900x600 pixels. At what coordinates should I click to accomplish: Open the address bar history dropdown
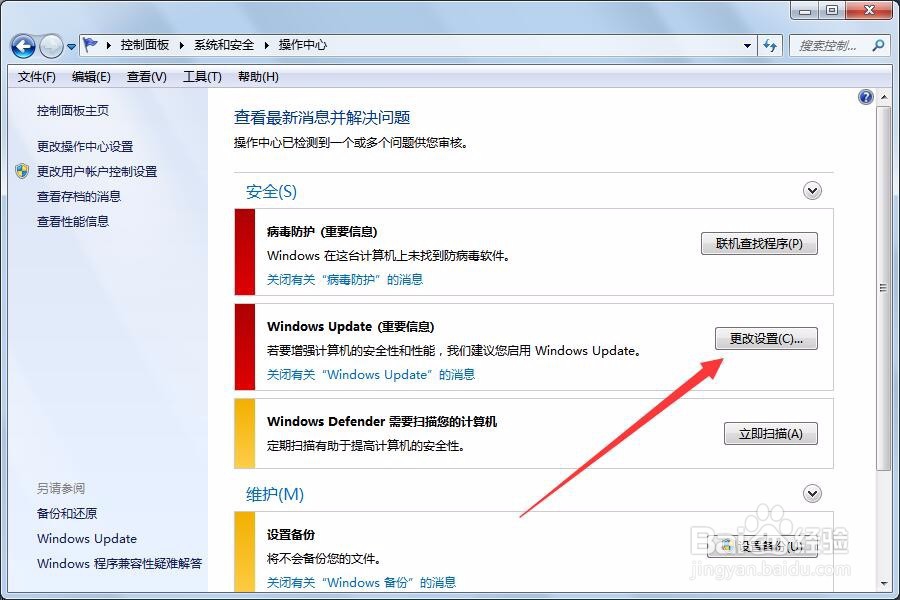tap(746, 46)
